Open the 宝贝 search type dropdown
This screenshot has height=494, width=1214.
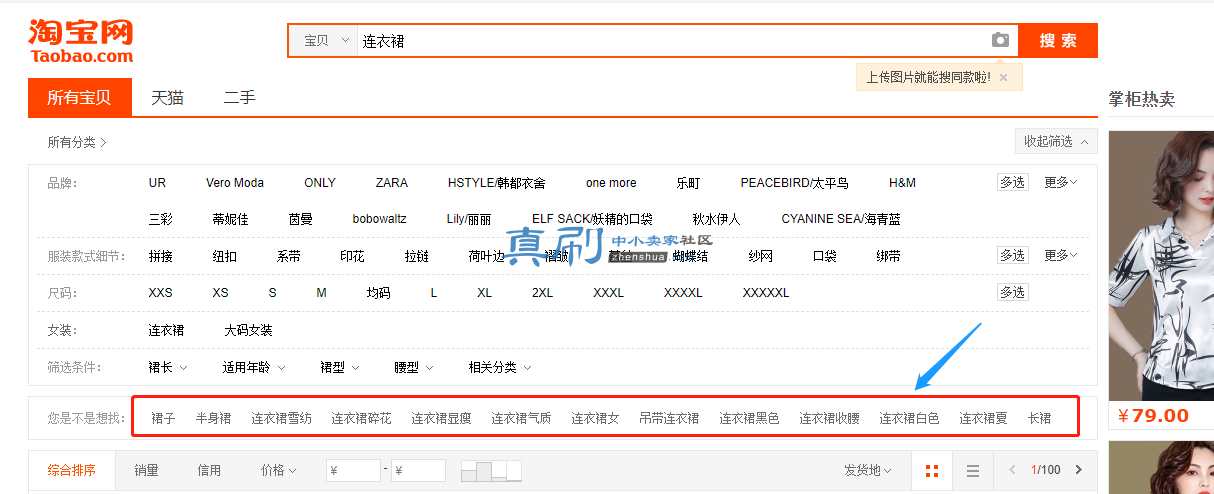[326, 41]
